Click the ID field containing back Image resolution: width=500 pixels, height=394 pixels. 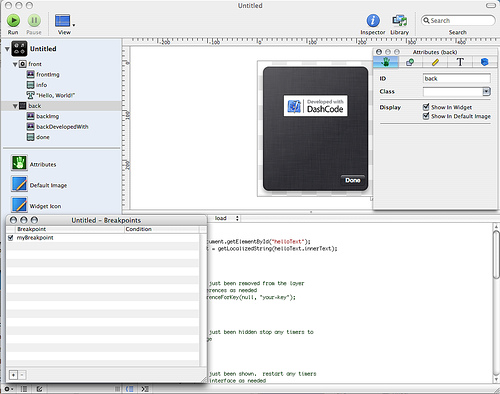click(x=457, y=79)
